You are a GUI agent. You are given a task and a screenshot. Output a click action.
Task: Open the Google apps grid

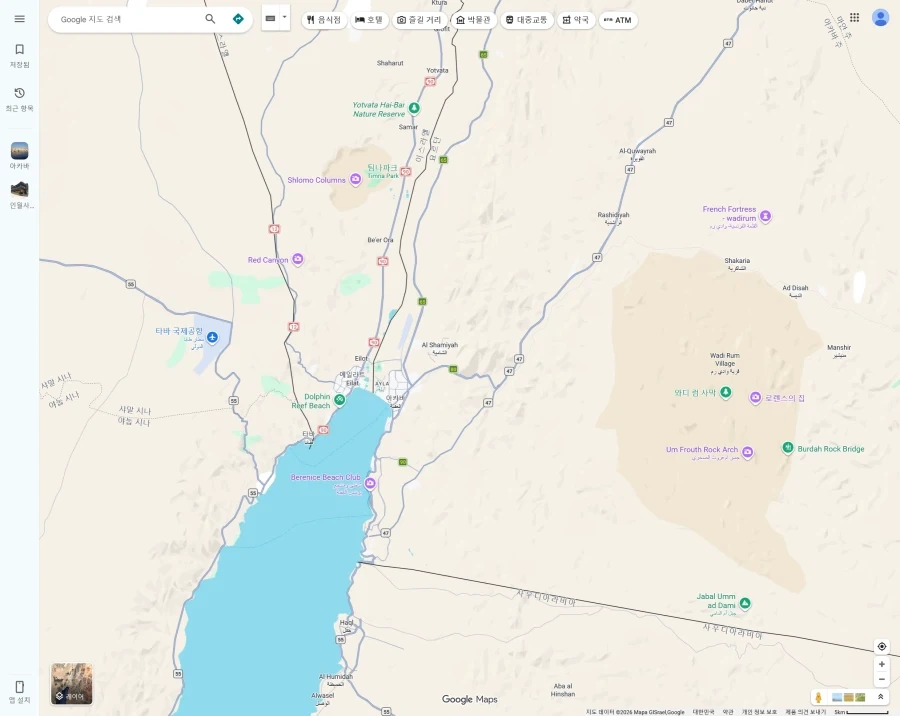(x=854, y=18)
